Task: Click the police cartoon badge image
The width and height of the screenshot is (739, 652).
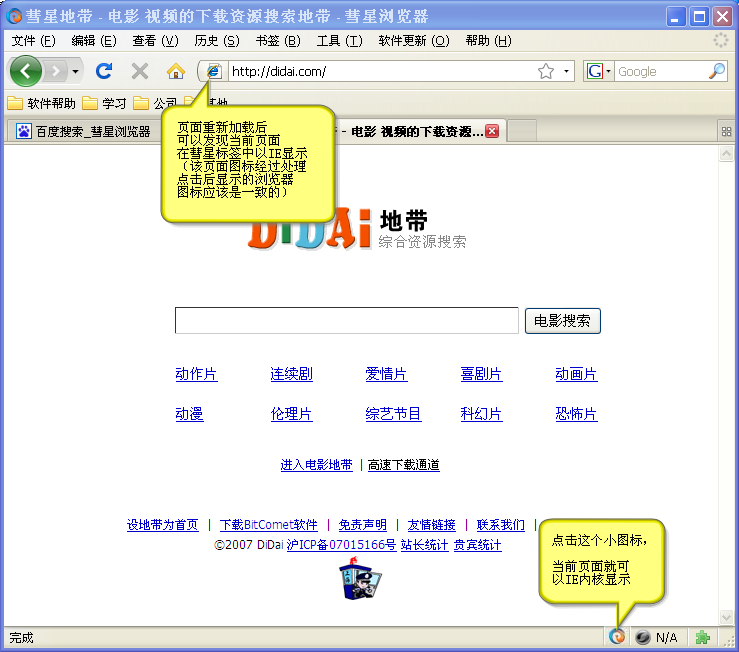Action: click(360, 578)
